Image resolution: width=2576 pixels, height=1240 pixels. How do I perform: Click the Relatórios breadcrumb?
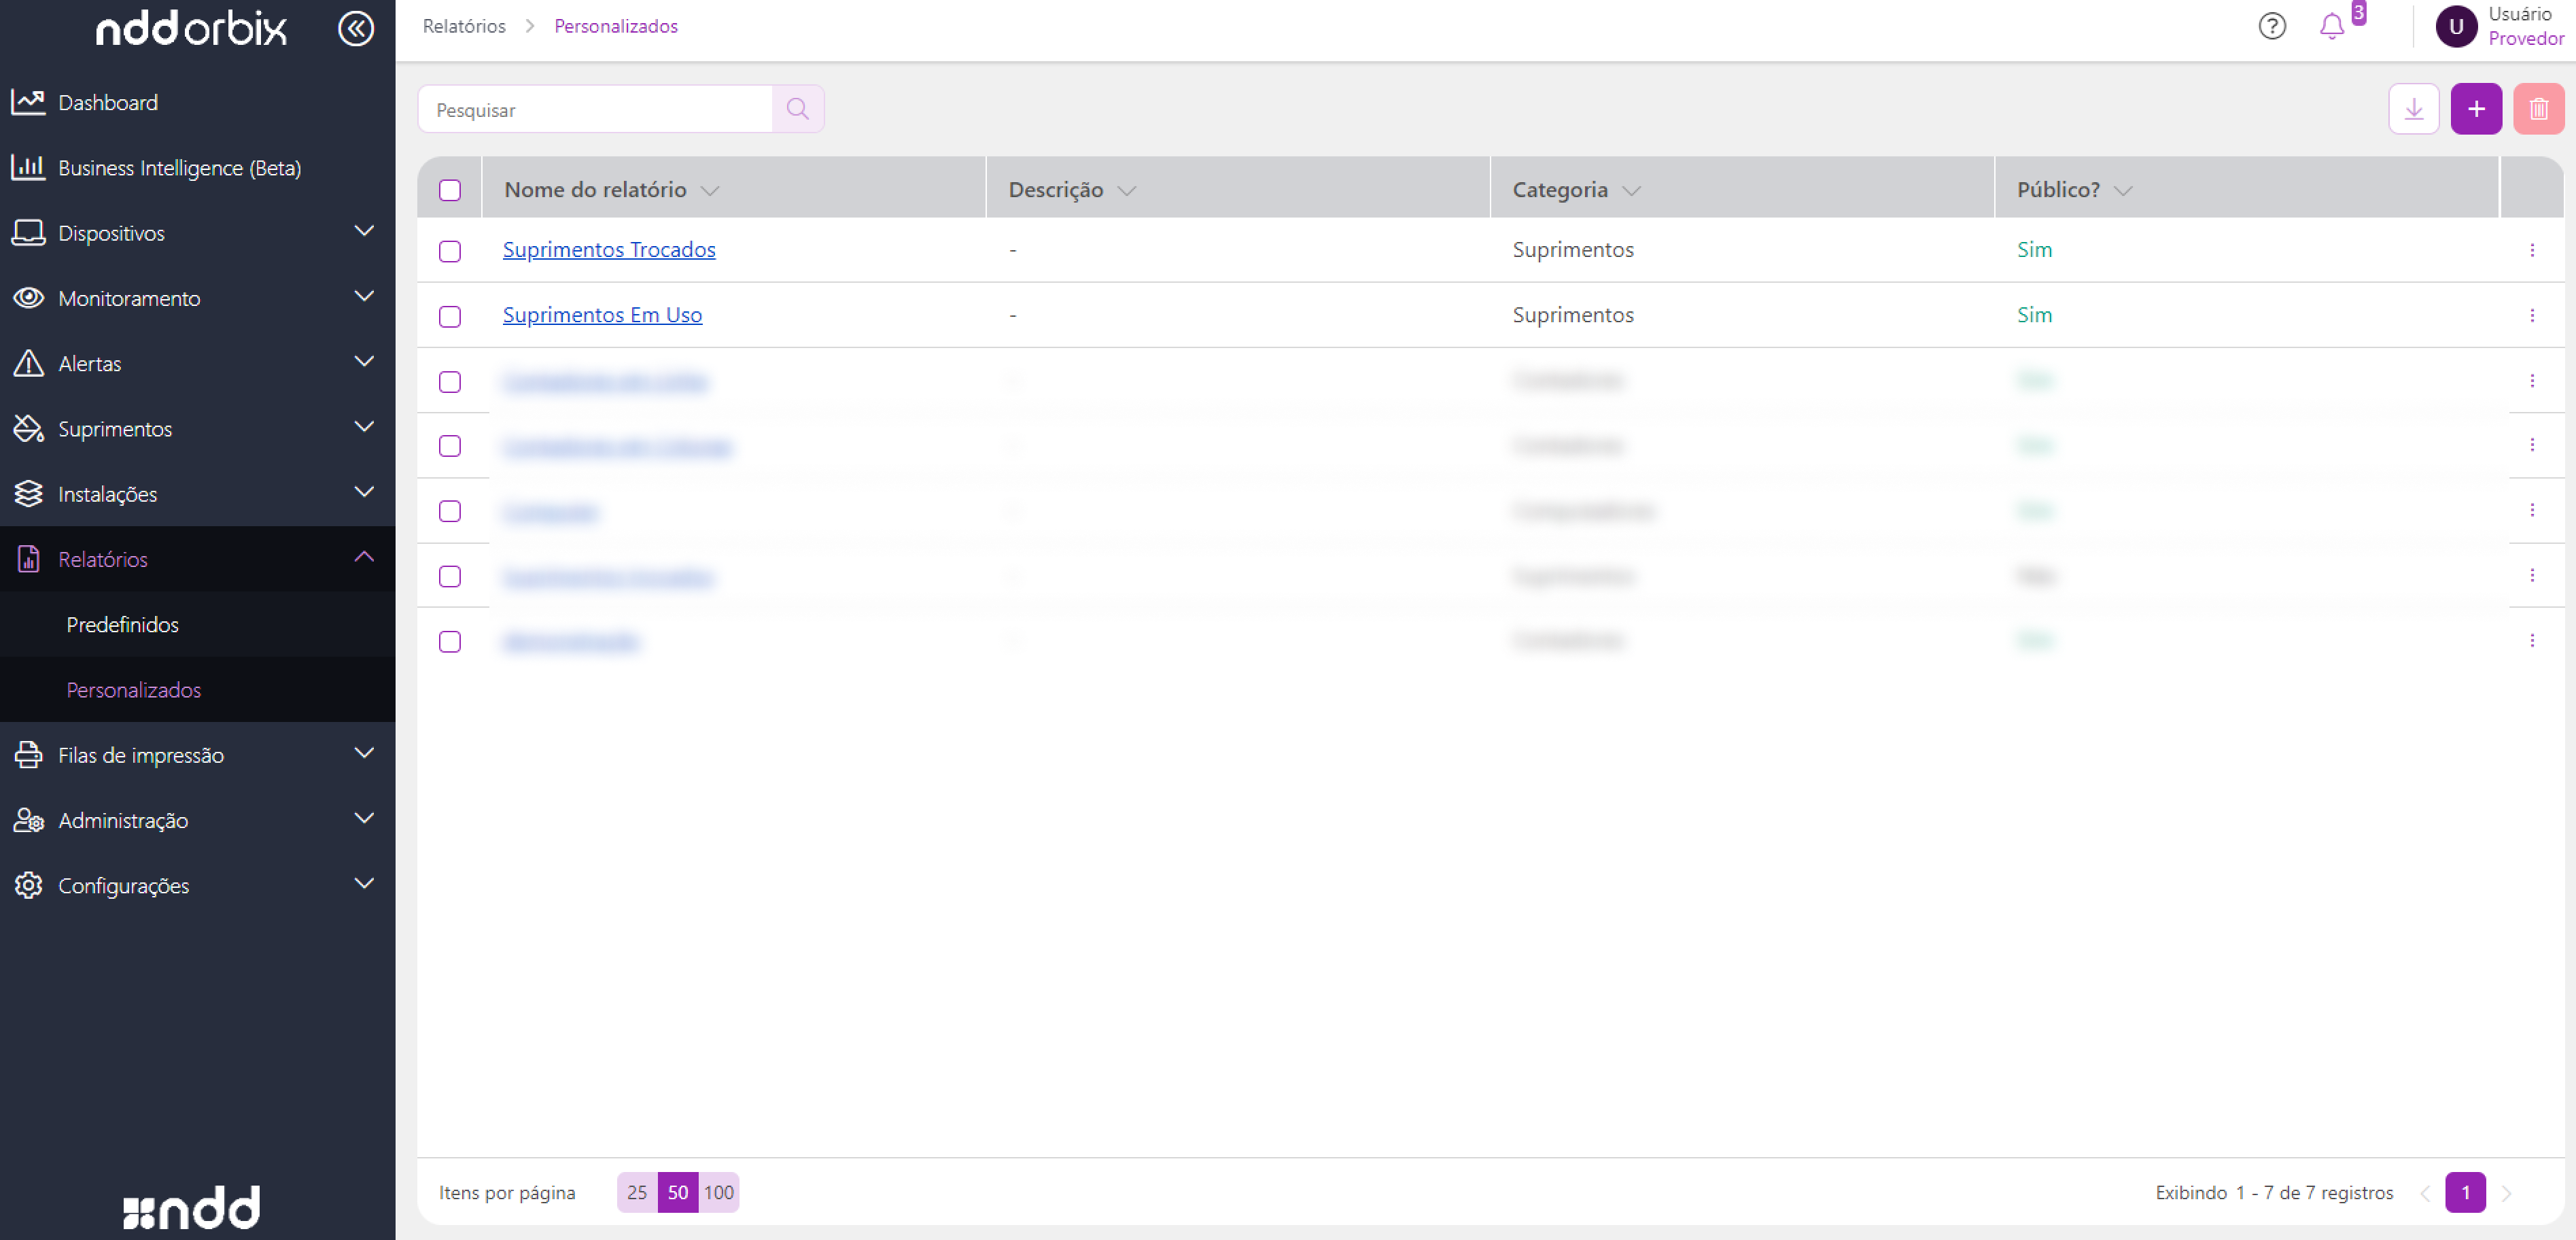coord(464,26)
